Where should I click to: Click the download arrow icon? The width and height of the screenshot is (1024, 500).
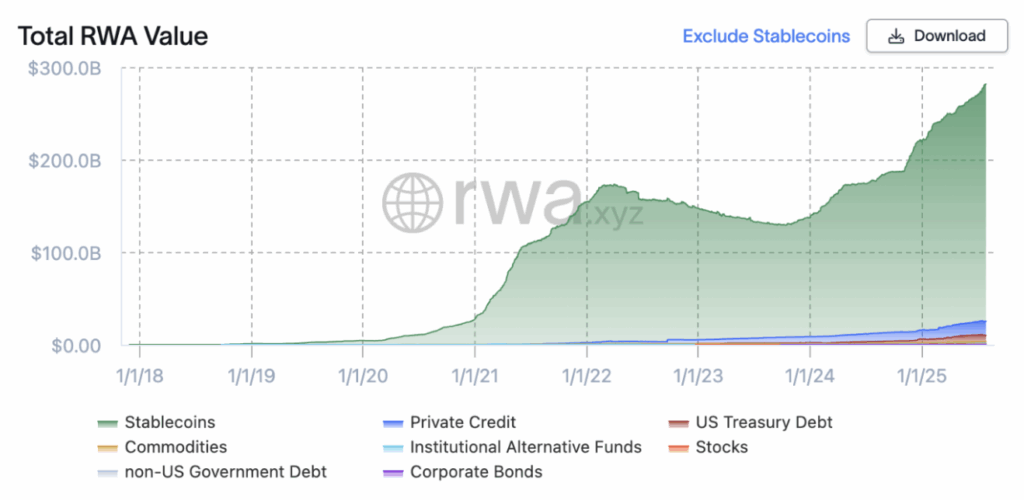pos(896,36)
